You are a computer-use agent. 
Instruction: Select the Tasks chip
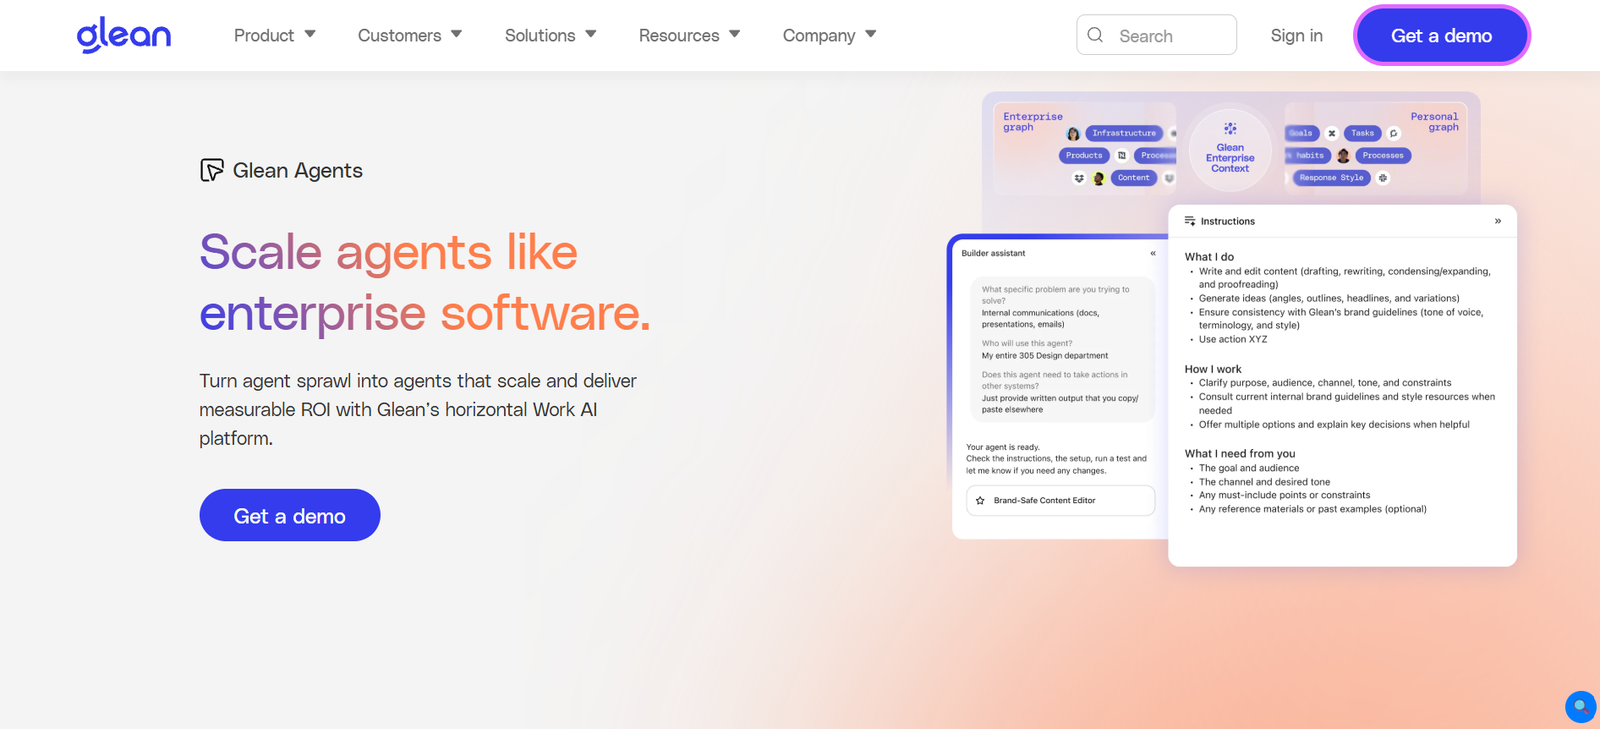point(1363,133)
